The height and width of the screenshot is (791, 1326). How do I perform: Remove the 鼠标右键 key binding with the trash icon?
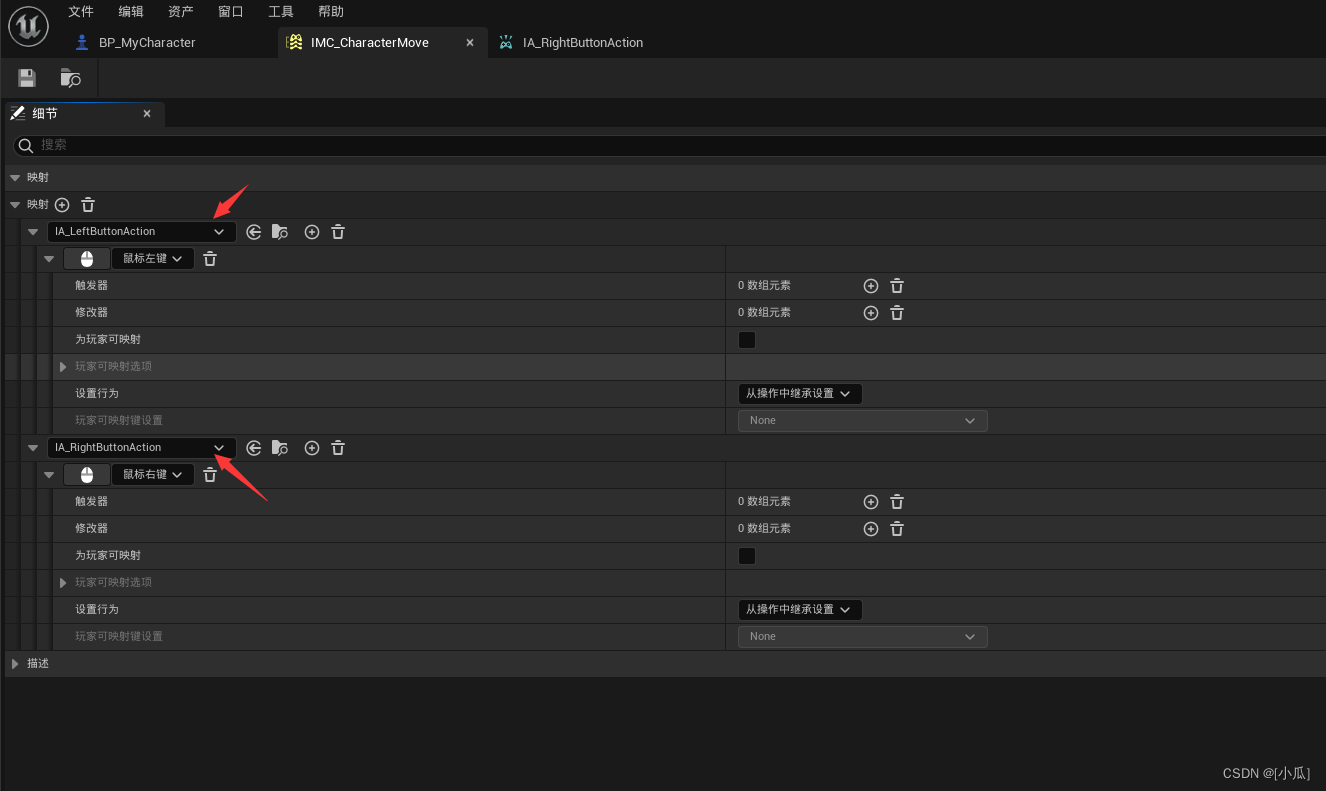pyautogui.click(x=210, y=475)
